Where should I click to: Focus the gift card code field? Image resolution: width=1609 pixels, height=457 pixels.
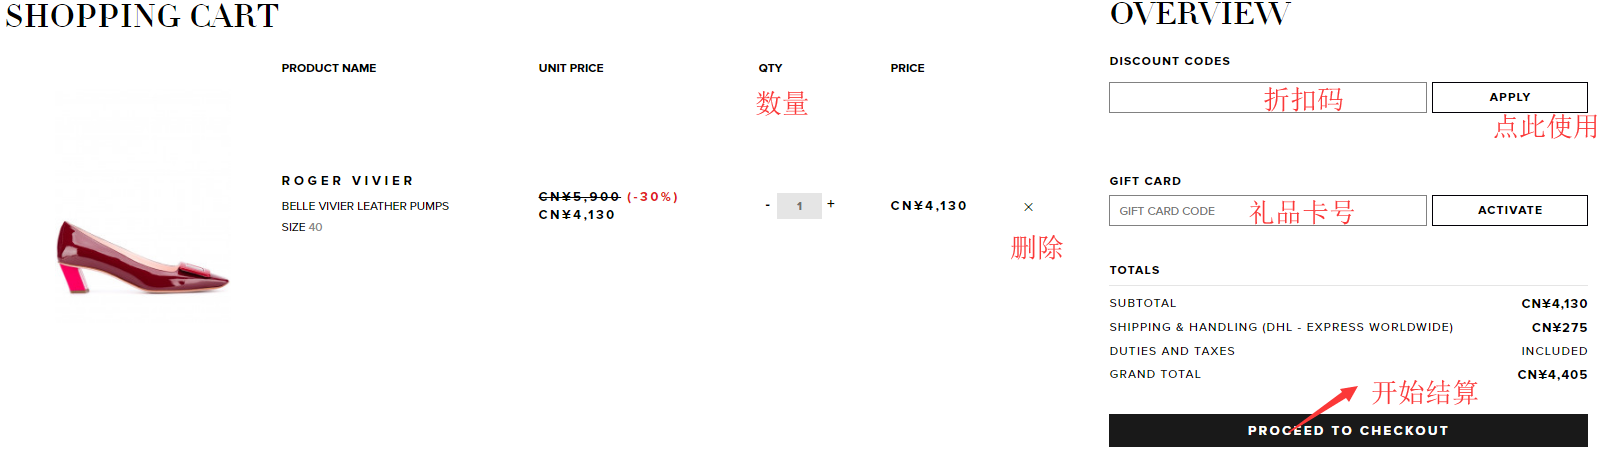(x=1267, y=211)
